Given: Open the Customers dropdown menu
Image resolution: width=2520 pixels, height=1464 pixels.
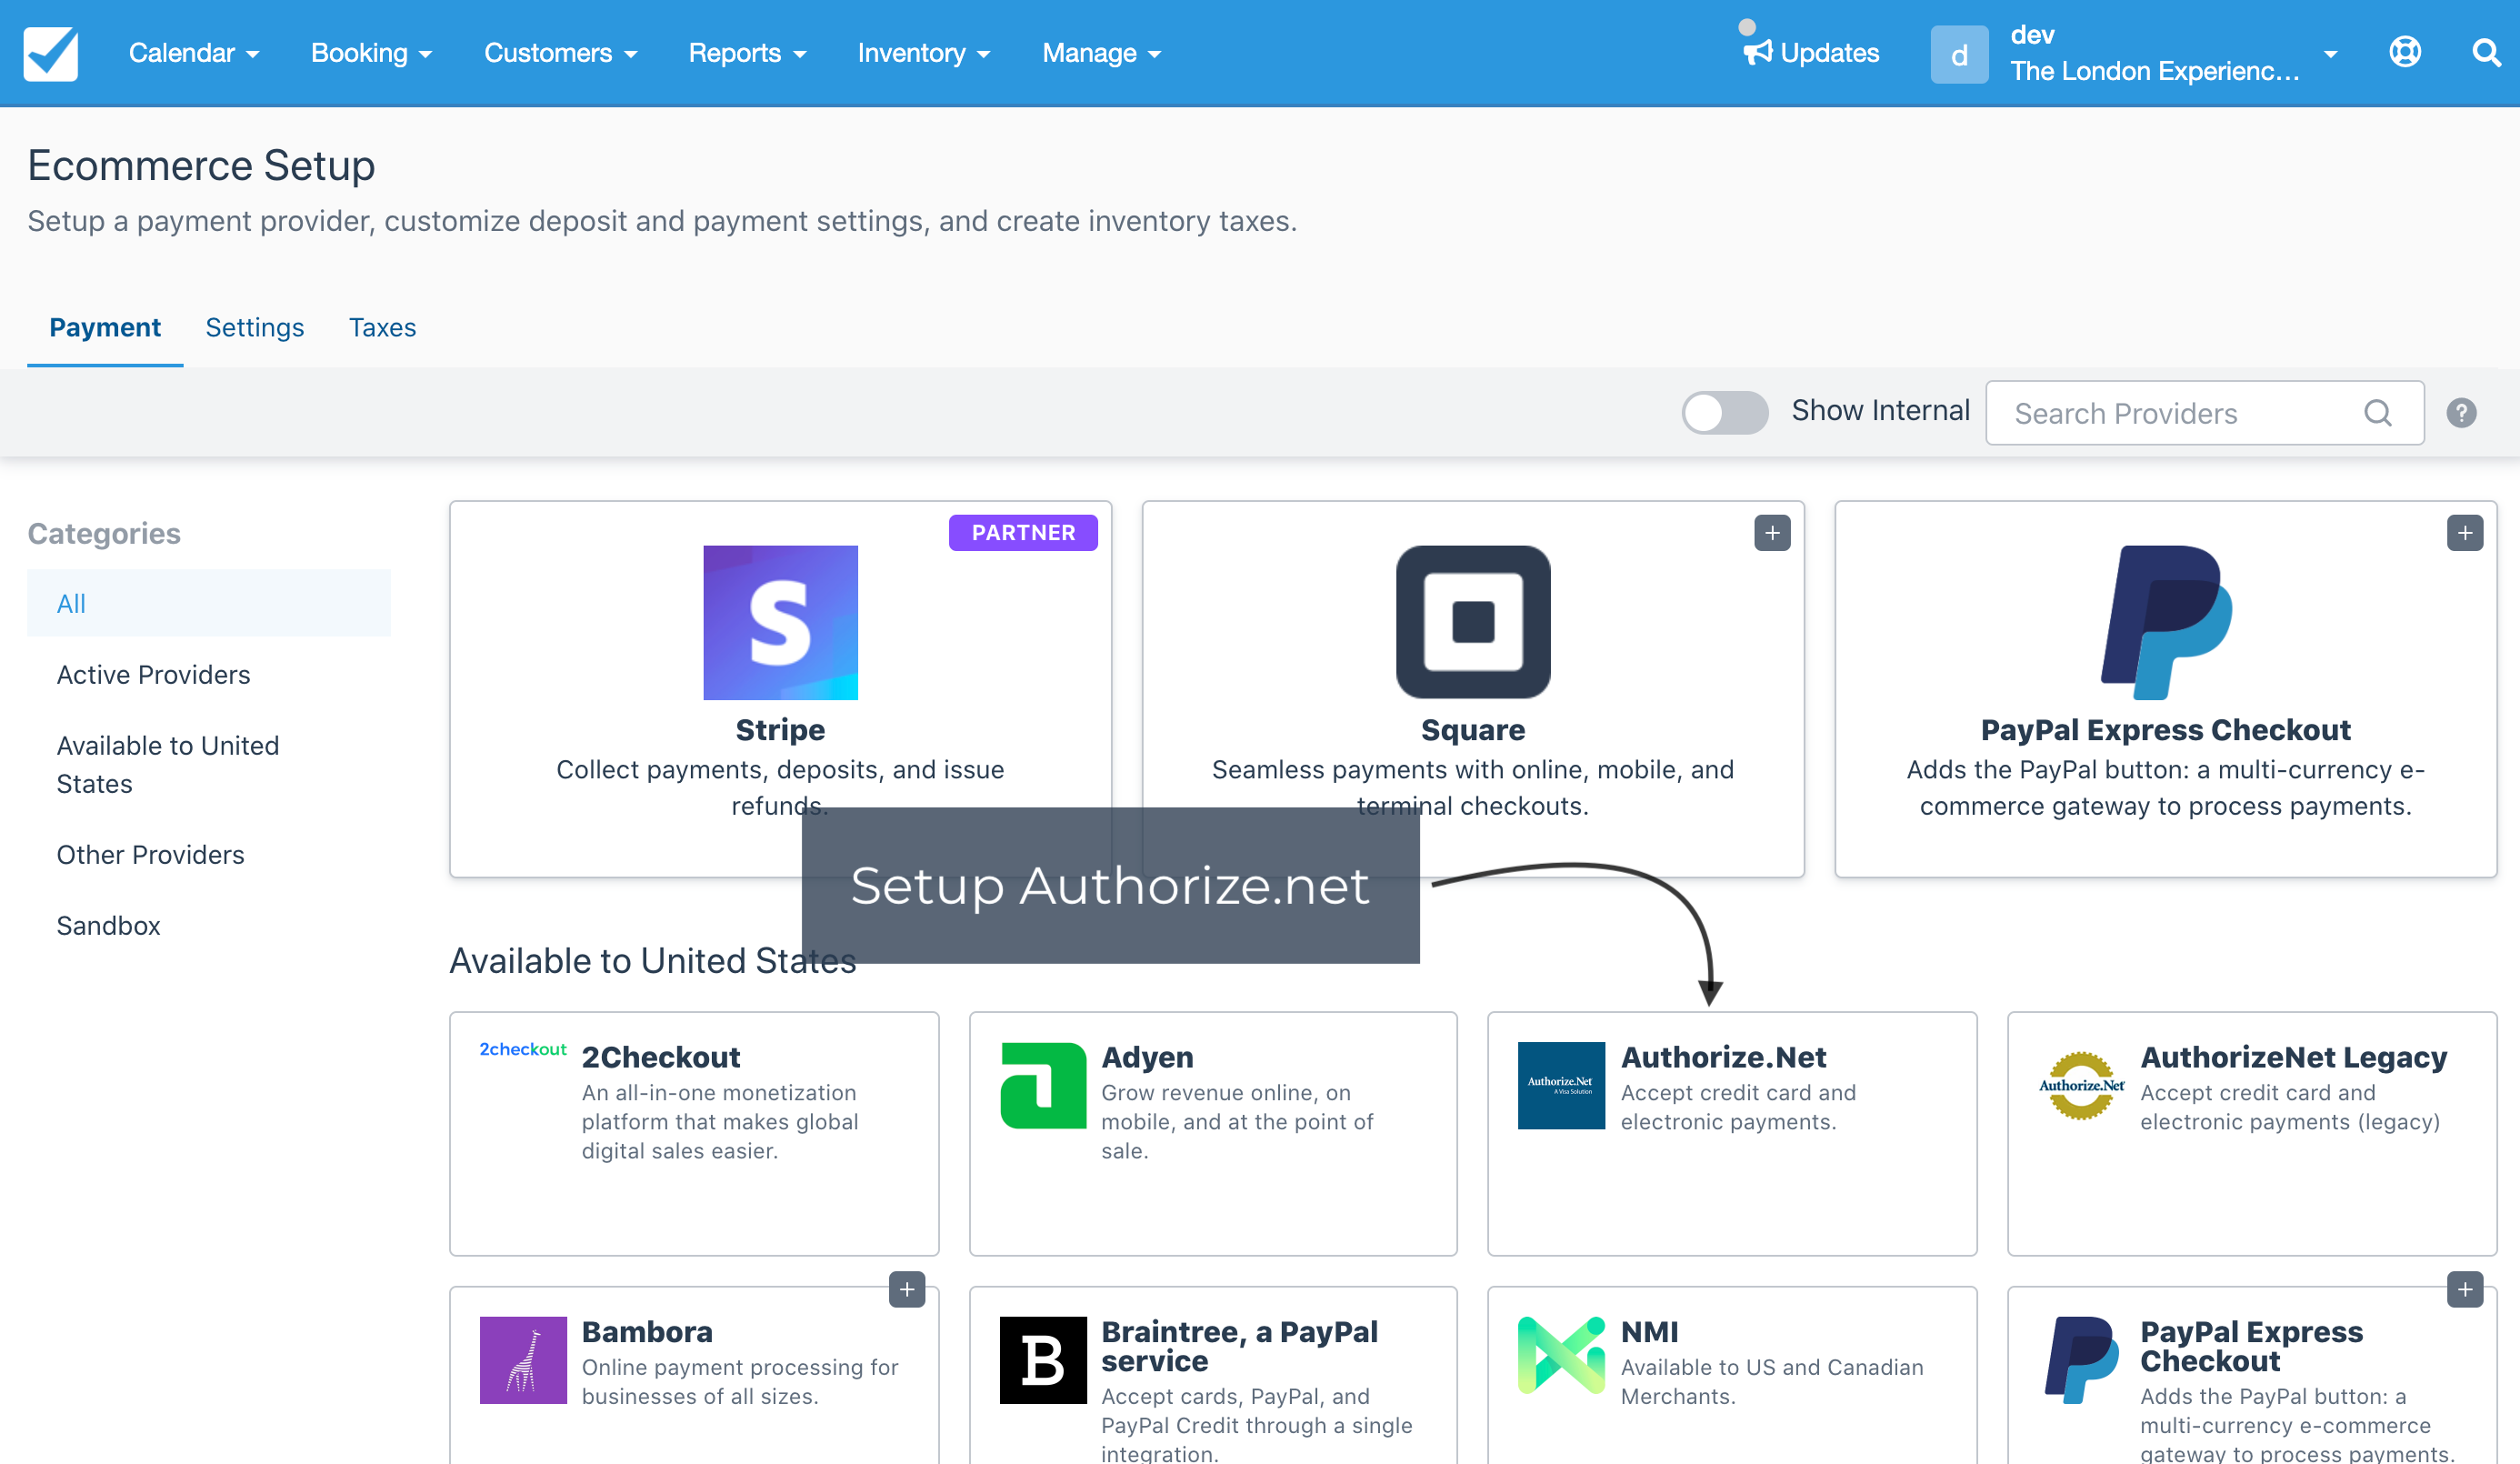Looking at the screenshot, I should (561, 53).
